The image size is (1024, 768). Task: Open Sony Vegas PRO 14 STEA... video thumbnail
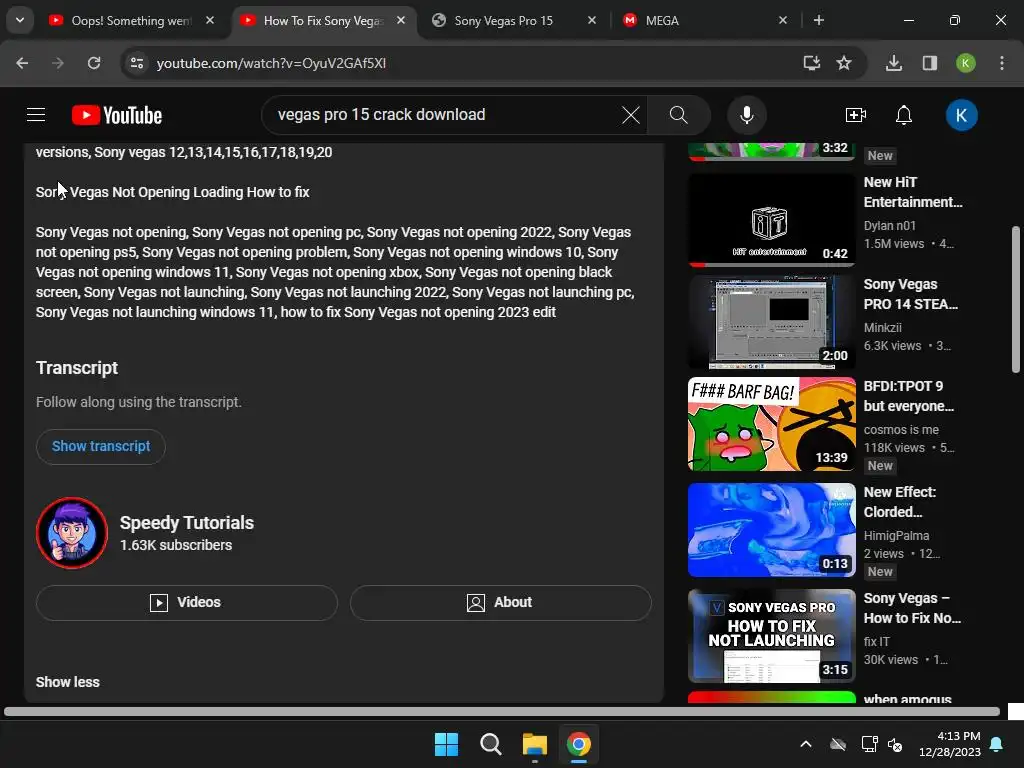tap(771, 322)
